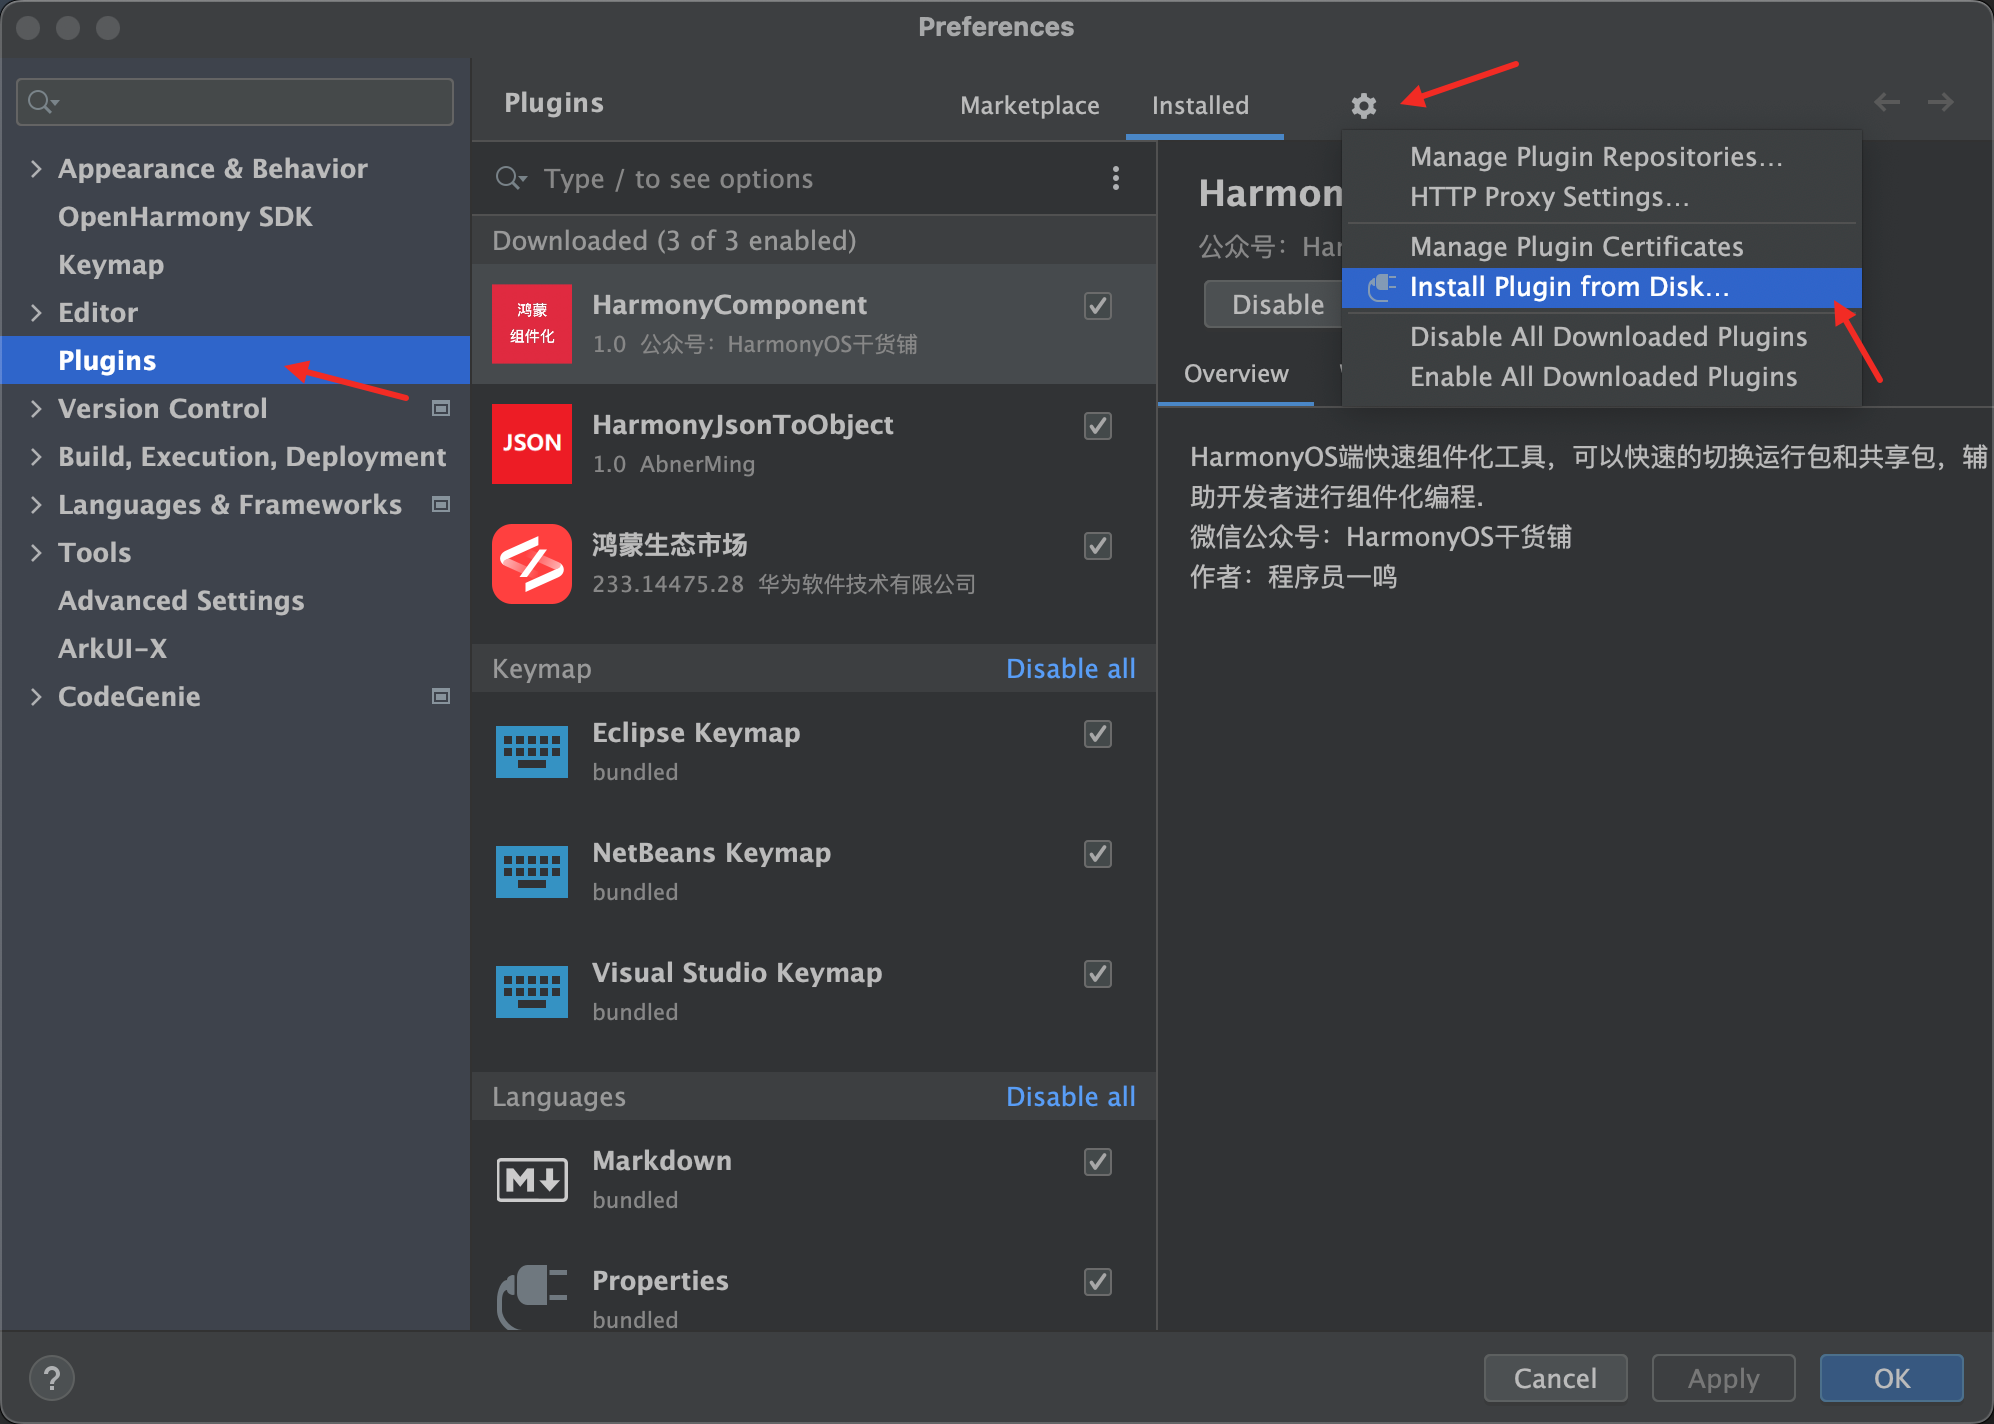Click the back navigation arrow
1994x1424 pixels.
[1886, 102]
